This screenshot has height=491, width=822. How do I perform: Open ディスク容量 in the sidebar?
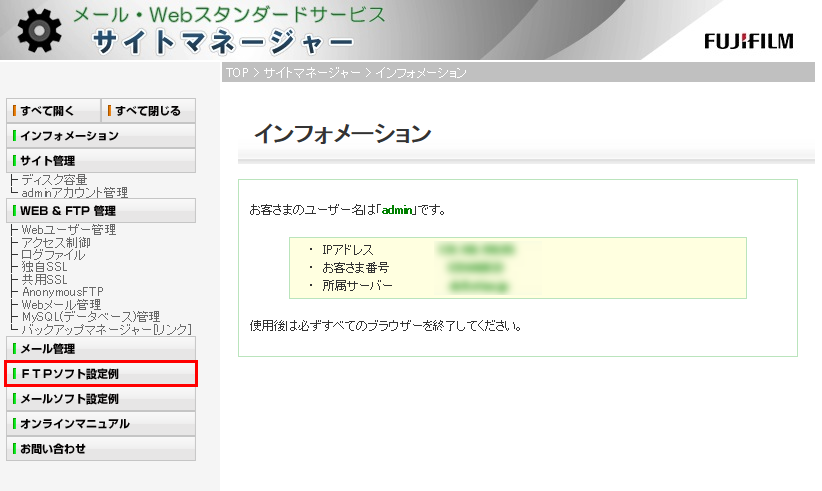pos(54,180)
